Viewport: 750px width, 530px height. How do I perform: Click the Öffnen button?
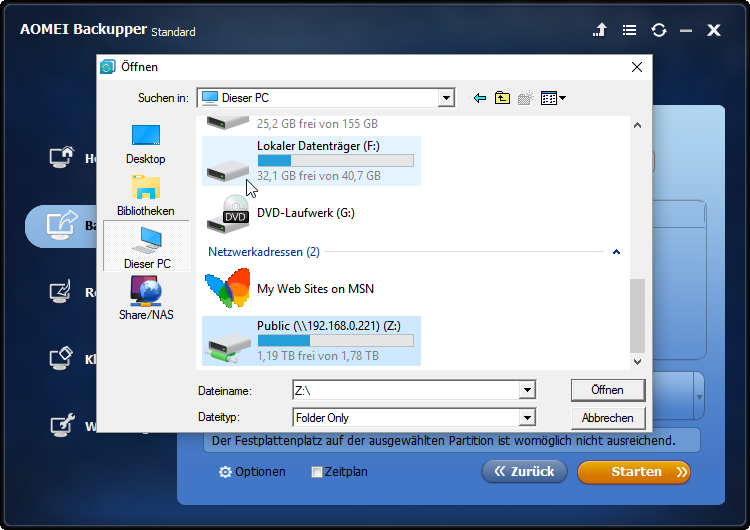tap(608, 390)
